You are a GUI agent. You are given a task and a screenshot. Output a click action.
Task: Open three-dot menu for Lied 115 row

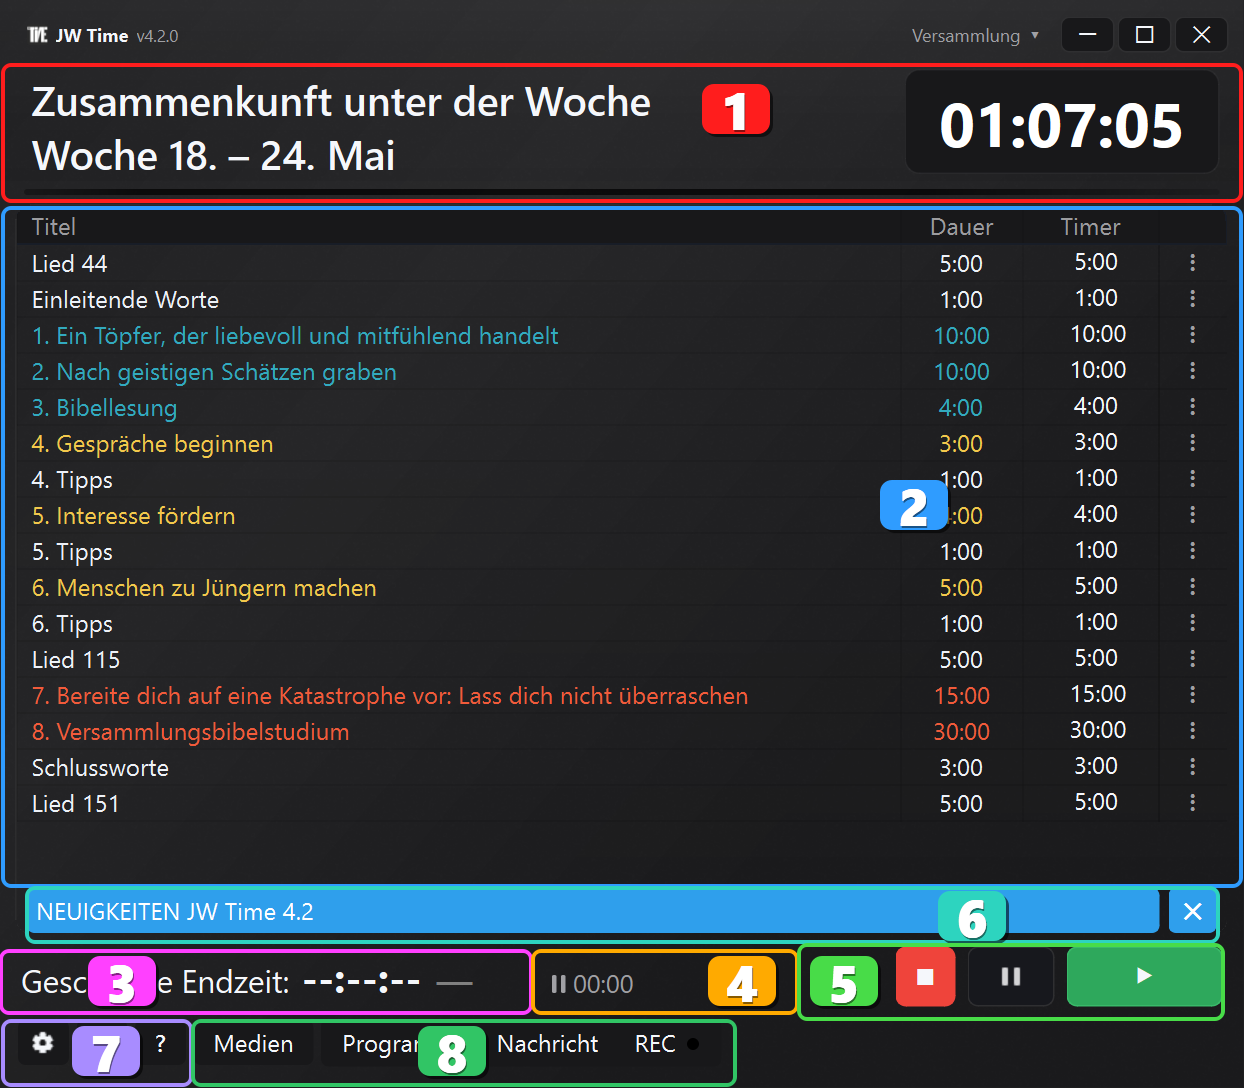tap(1192, 659)
